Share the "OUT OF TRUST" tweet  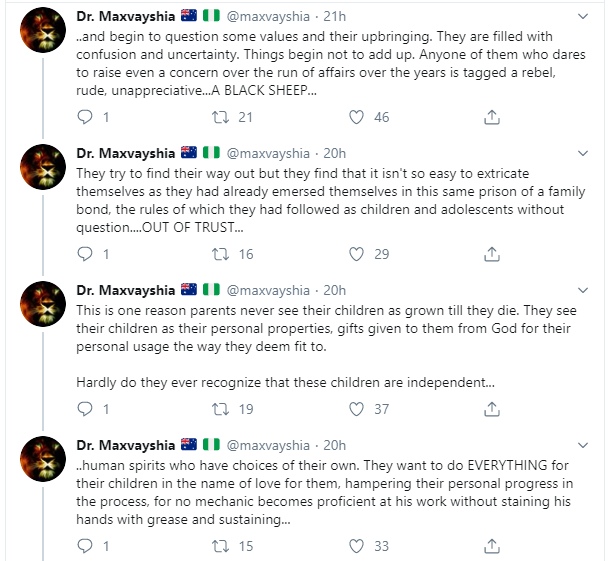[x=491, y=255]
